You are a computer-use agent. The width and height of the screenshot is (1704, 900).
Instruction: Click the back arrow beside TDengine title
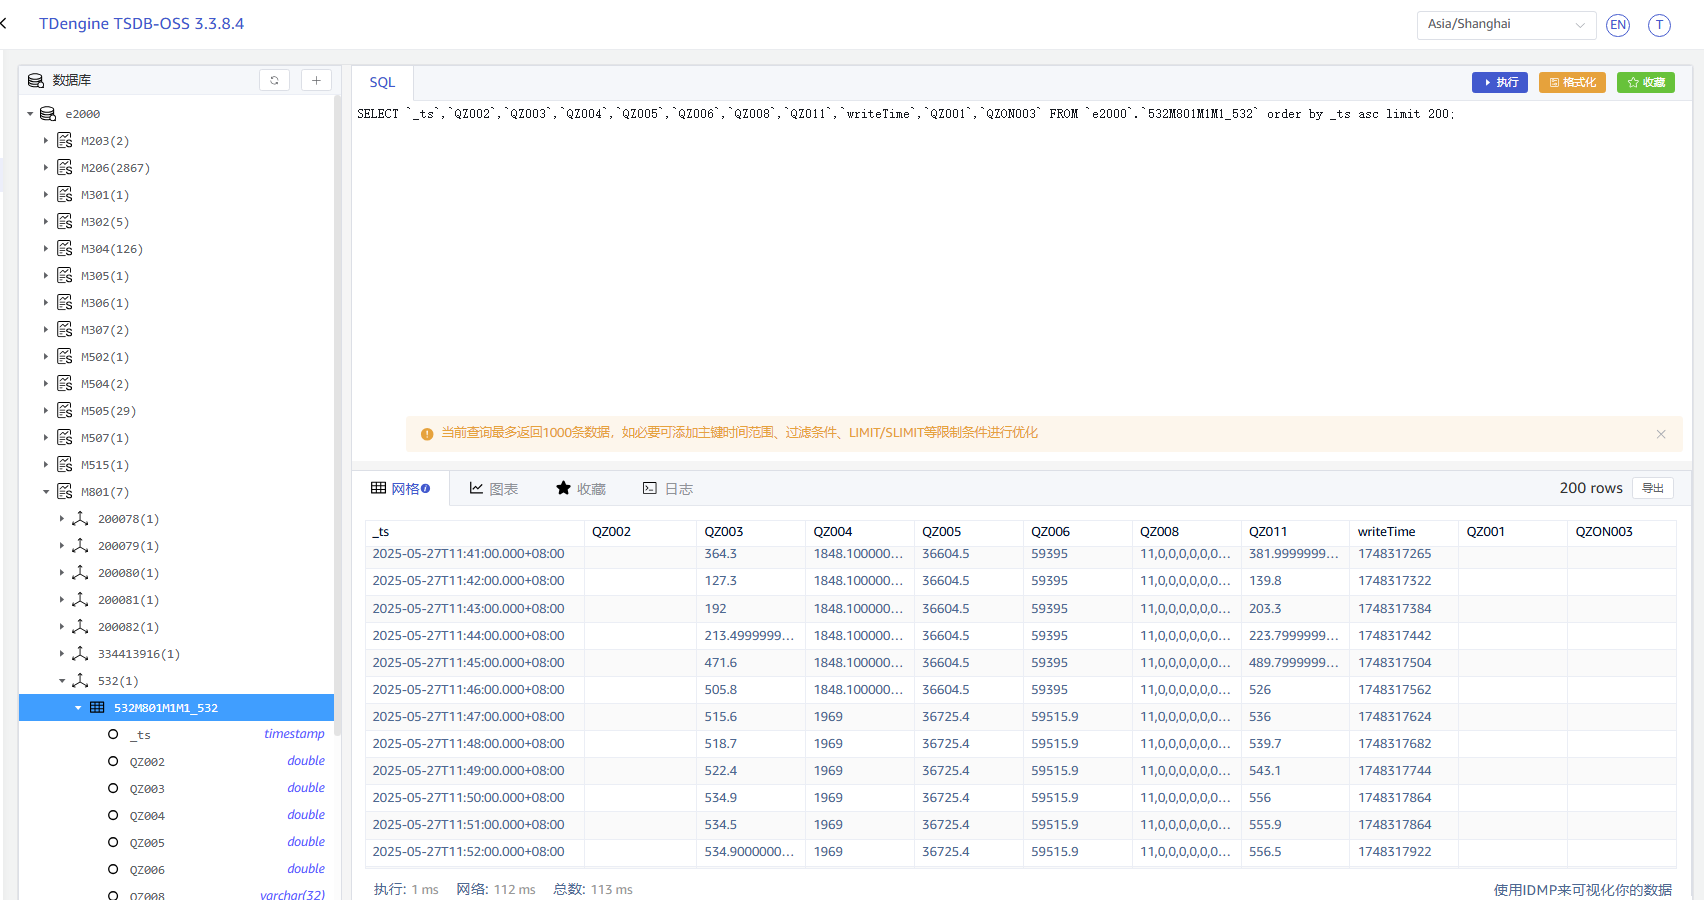click(x=4, y=23)
